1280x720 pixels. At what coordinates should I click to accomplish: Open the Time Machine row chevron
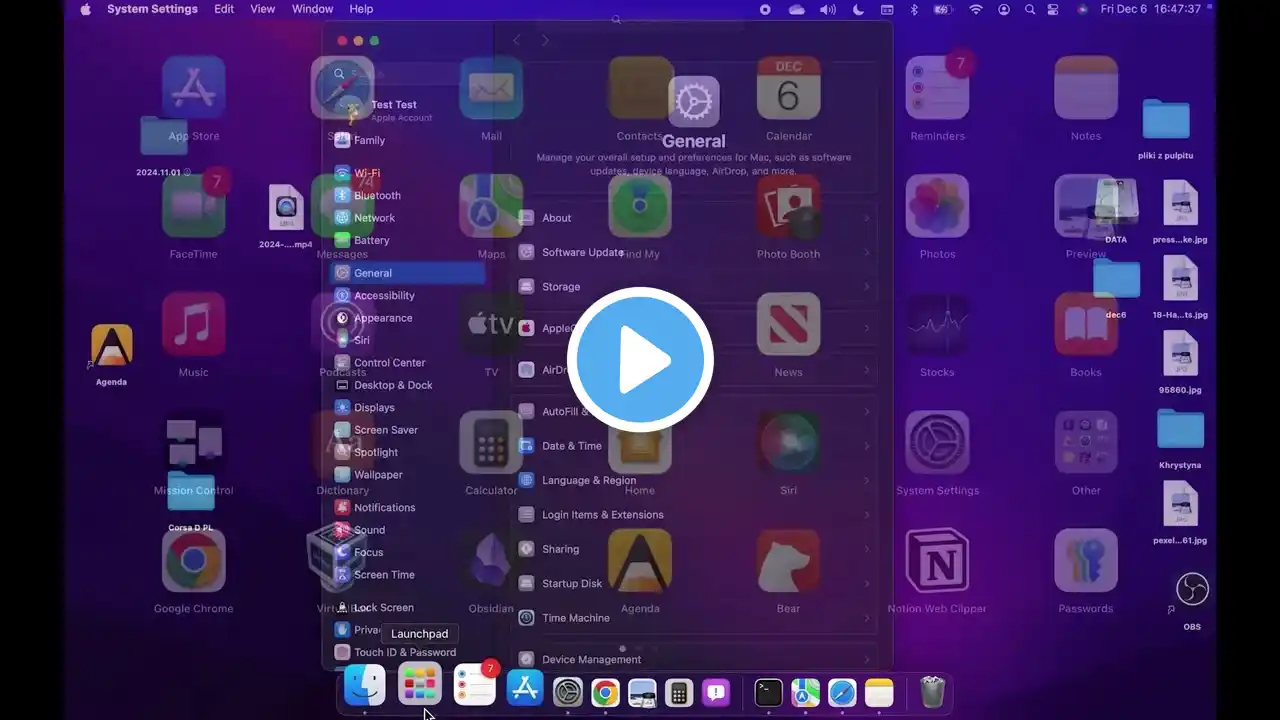tap(867, 618)
